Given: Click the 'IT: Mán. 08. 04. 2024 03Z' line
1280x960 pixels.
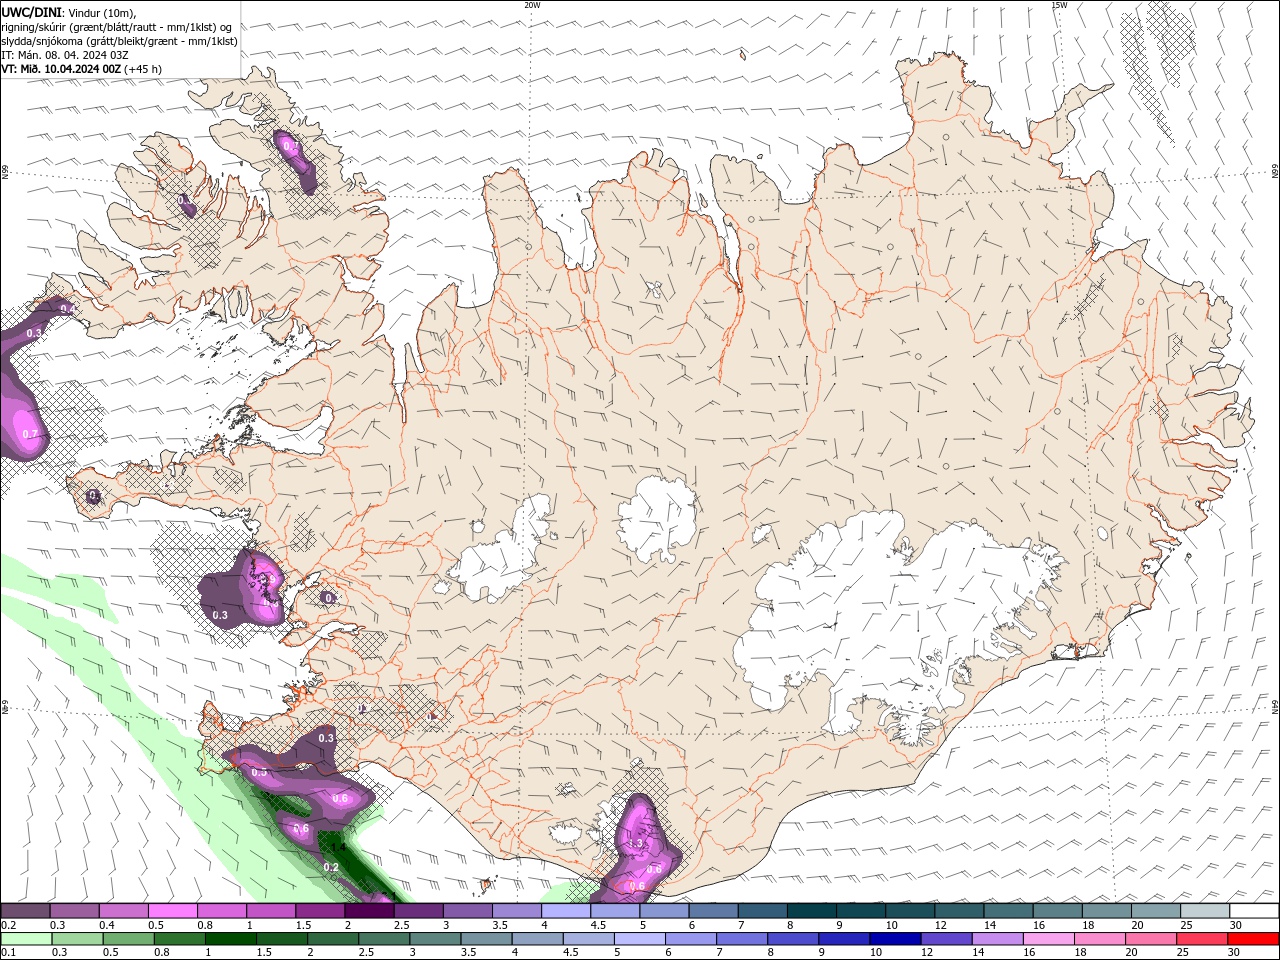Looking at the screenshot, I should pos(63,55).
